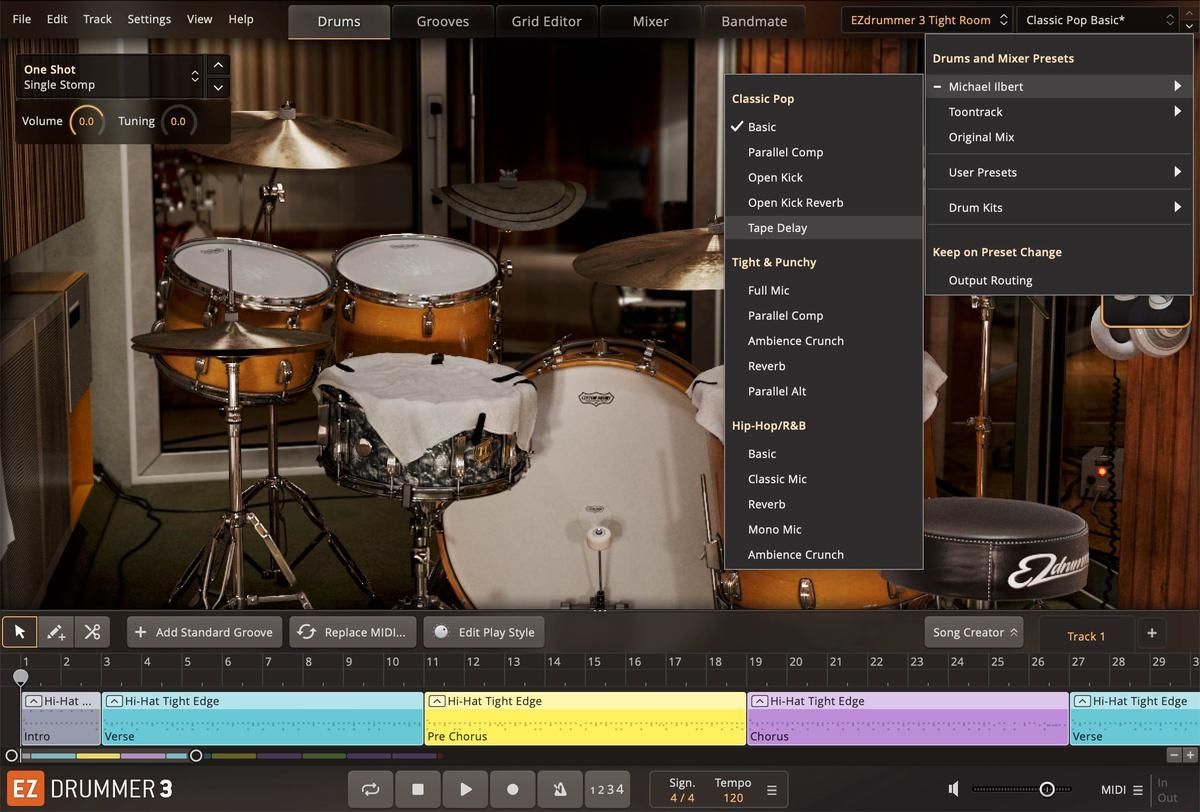This screenshot has width=1200, height=812.
Task: Open the EZdrummer 3 Tight Room library dropdown
Action: tap(927, 20)
